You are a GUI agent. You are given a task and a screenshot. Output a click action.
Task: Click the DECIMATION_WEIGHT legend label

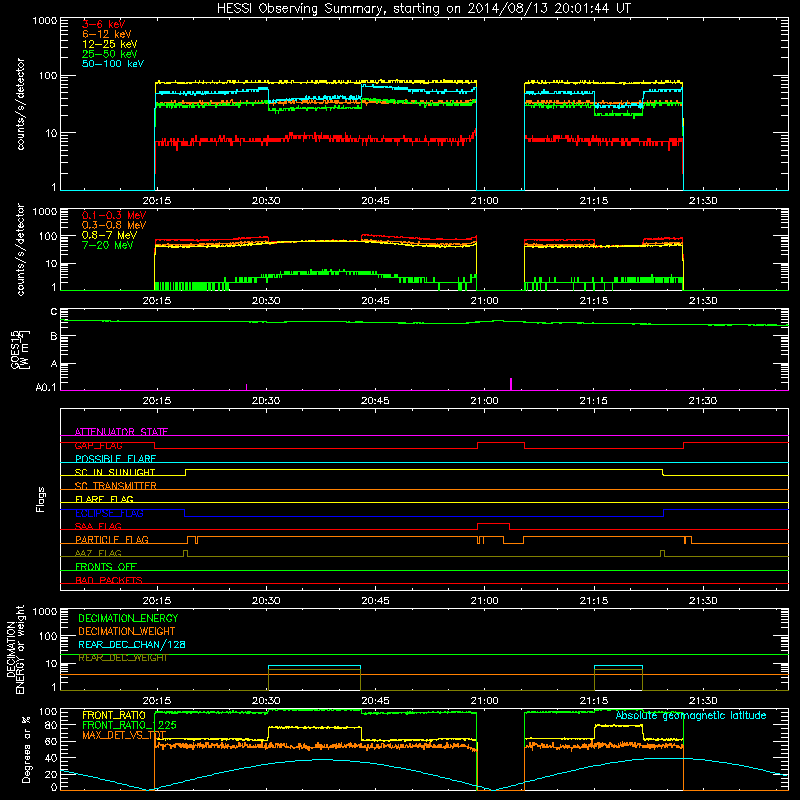tap(127, 631)
